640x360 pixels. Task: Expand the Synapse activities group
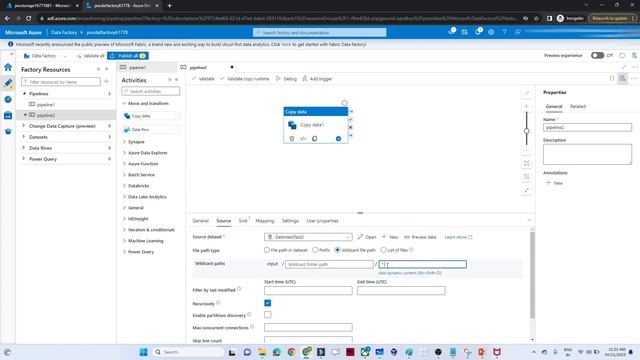(x=124, y=142)
